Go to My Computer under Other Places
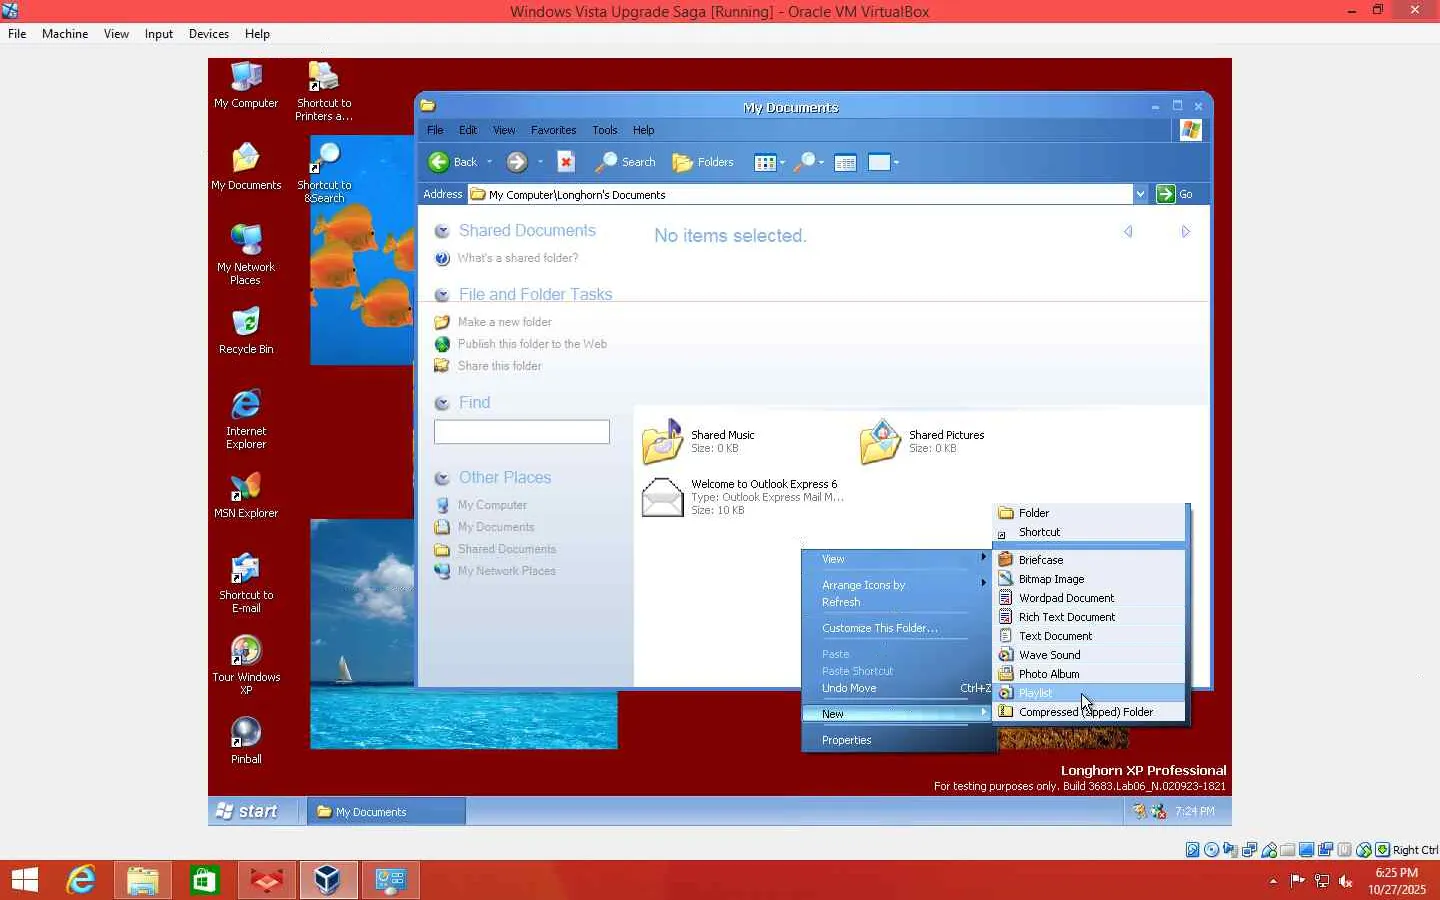The height and width of the screenshot is (900, 1440). tap(492, 505)
